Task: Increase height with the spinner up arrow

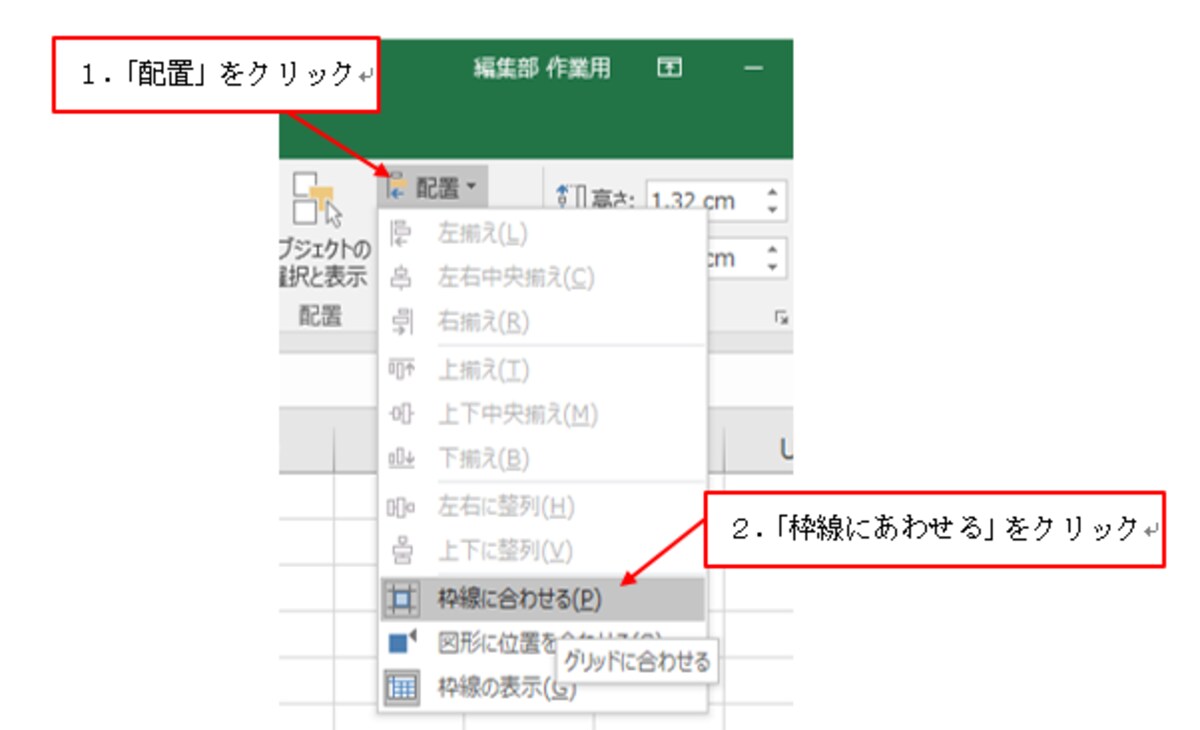Action: point(771,192)
